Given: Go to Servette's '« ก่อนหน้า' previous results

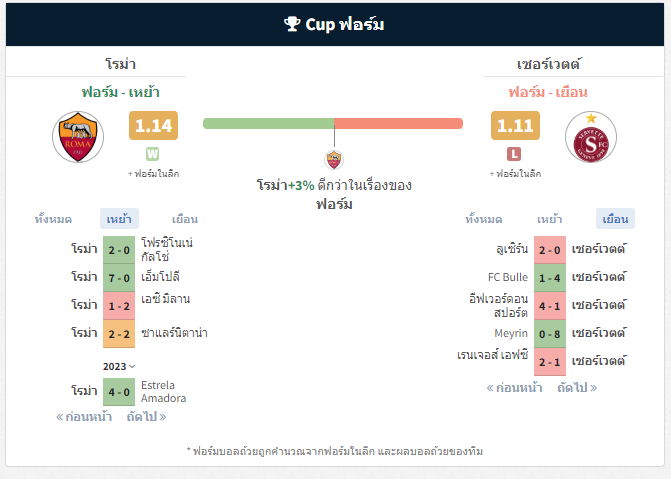Looking at the screenshot, I should 514,388.
